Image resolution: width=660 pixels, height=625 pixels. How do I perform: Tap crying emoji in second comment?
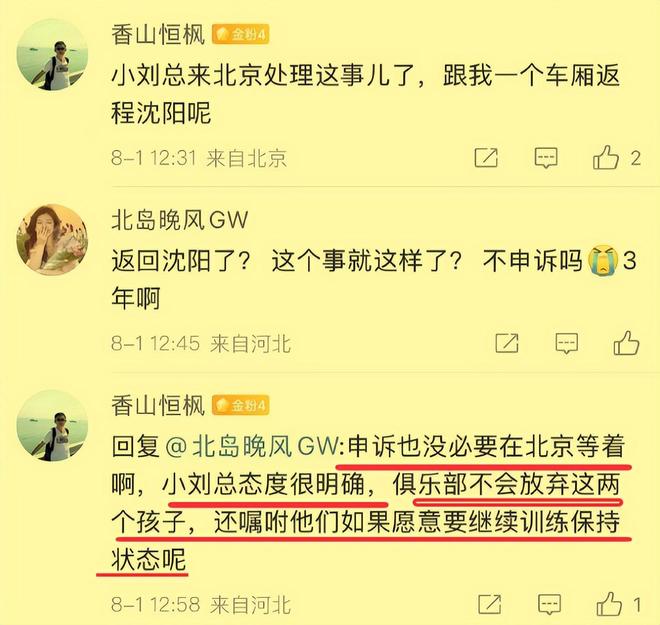pyautogui.click(x=604, y=261)
